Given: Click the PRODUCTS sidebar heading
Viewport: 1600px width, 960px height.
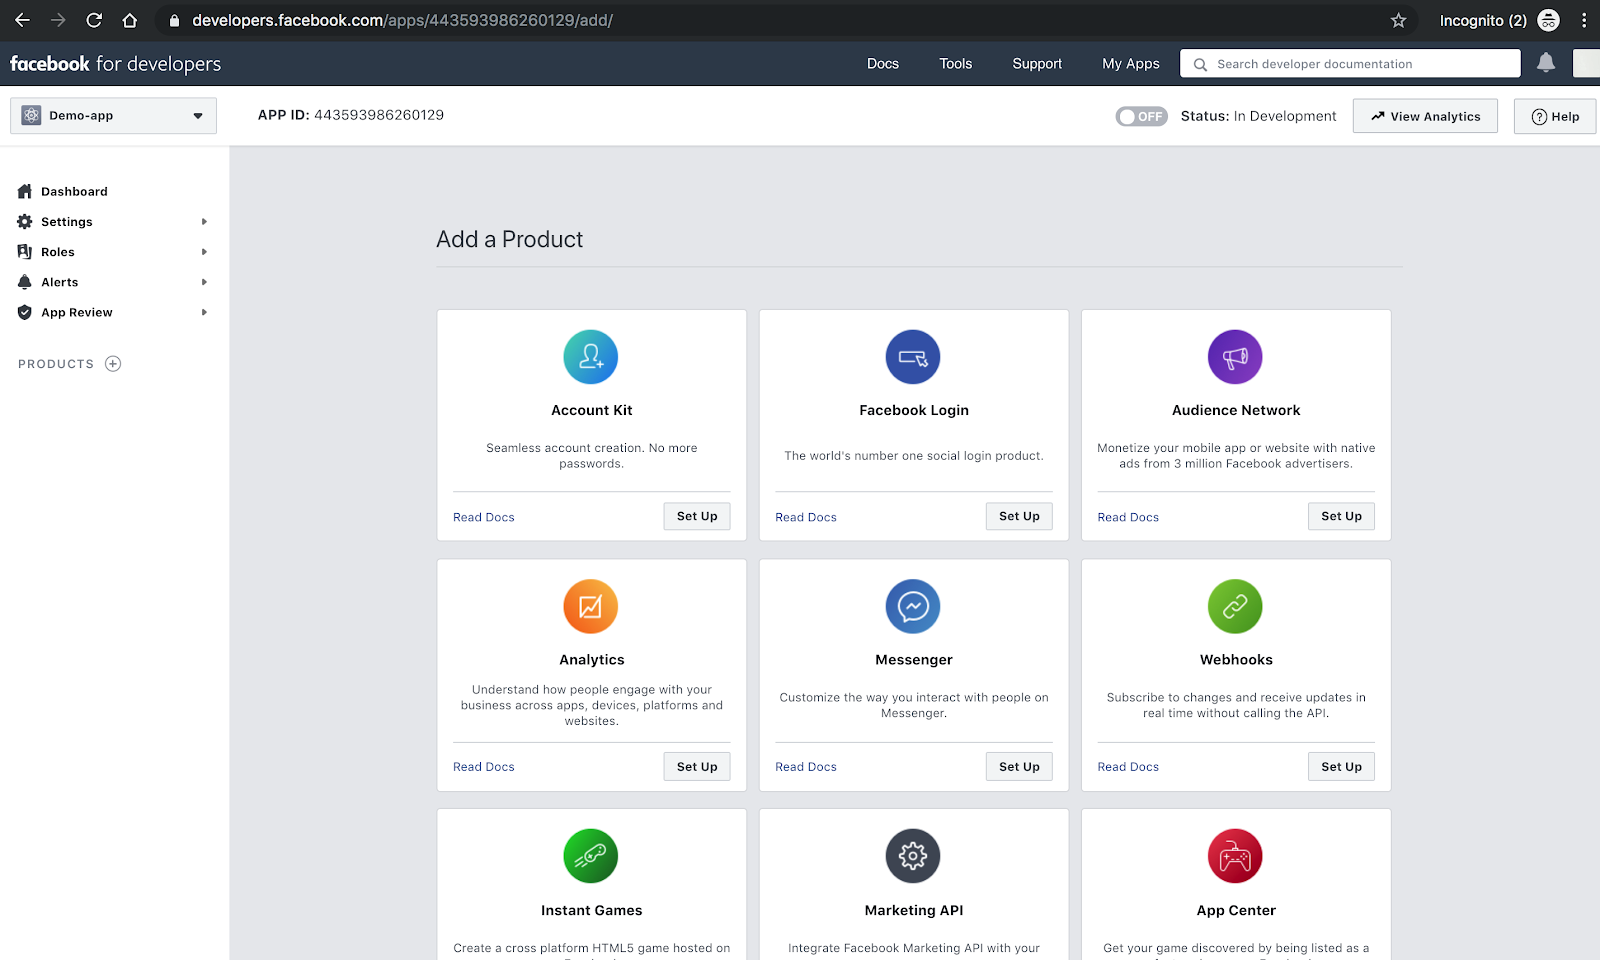Looking at the screenshot, I should point(56,364).
